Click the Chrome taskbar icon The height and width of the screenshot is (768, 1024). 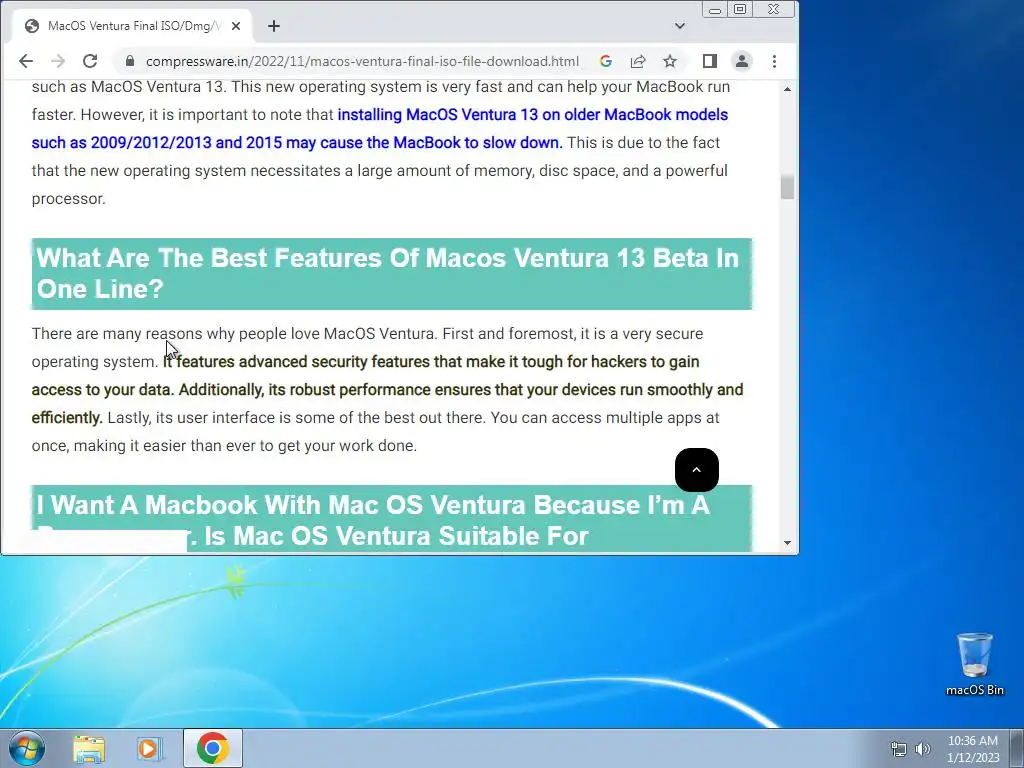coord(213,748)
